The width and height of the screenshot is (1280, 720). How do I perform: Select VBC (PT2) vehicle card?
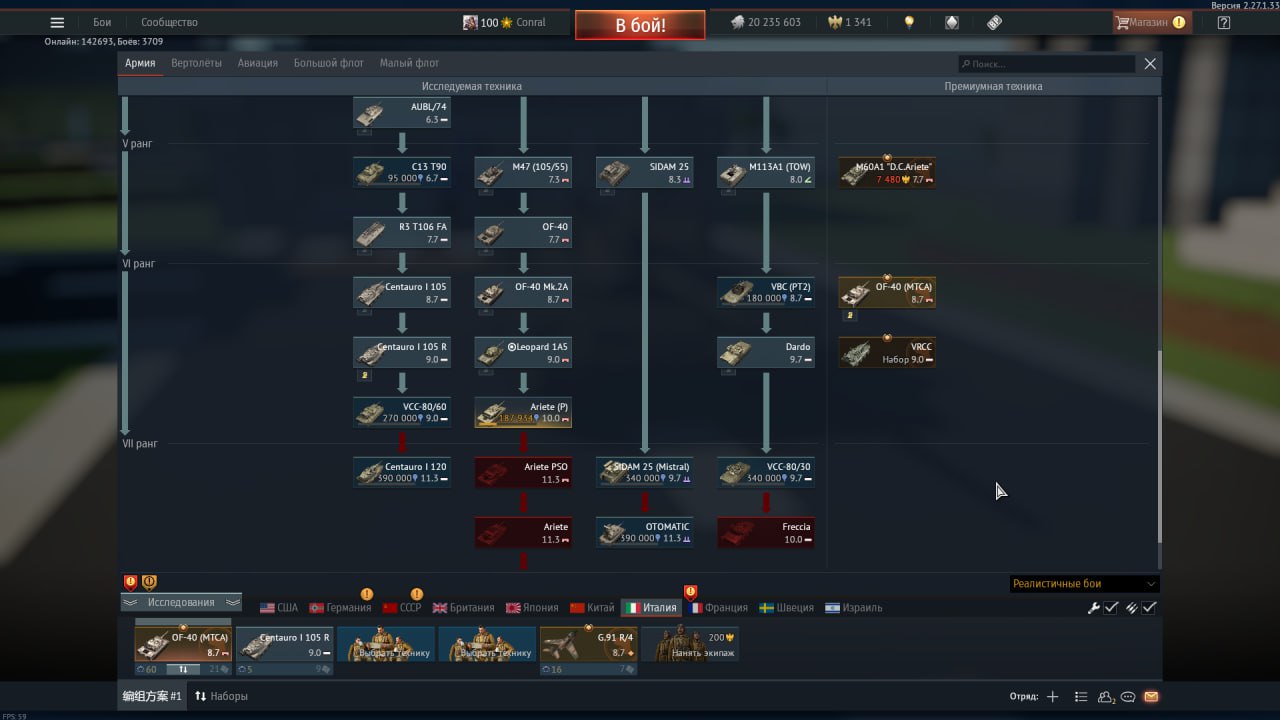click(x=766, y=293)
